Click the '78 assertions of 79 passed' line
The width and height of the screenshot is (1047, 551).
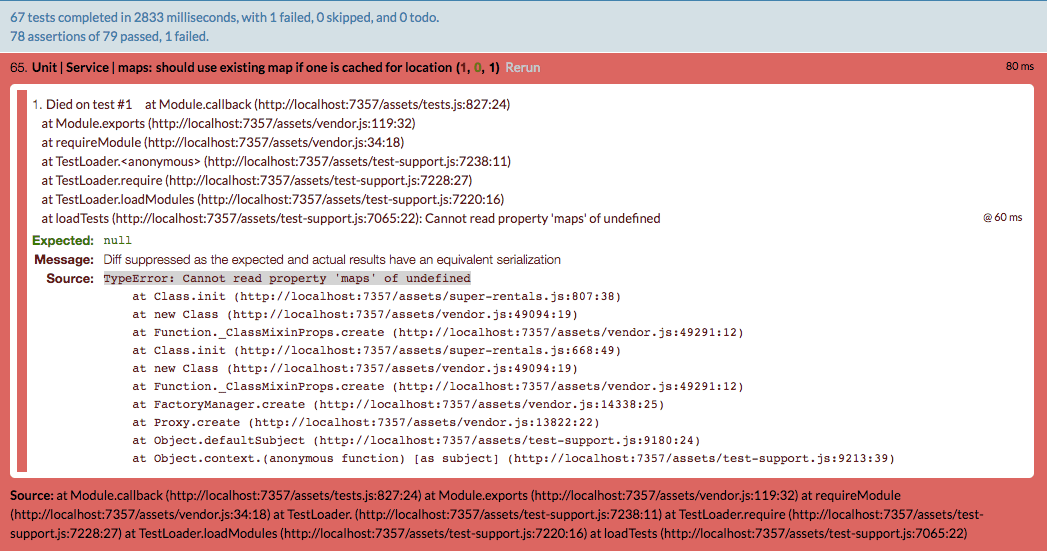(110, 36)
